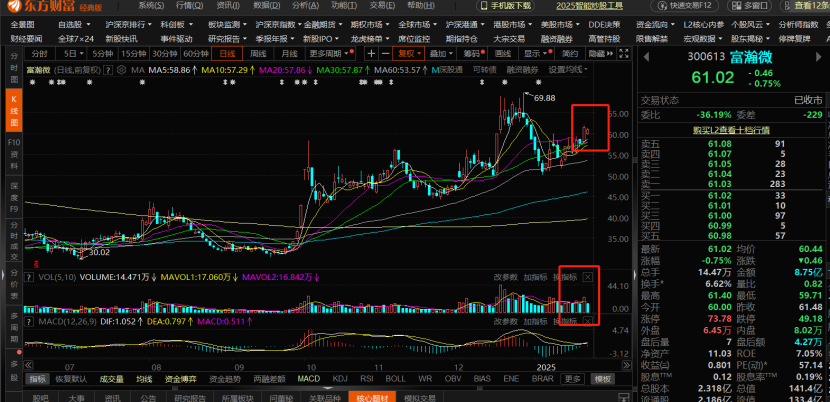Open the 多周期 side tab
830x402 pixels.
tap(13, 329)
